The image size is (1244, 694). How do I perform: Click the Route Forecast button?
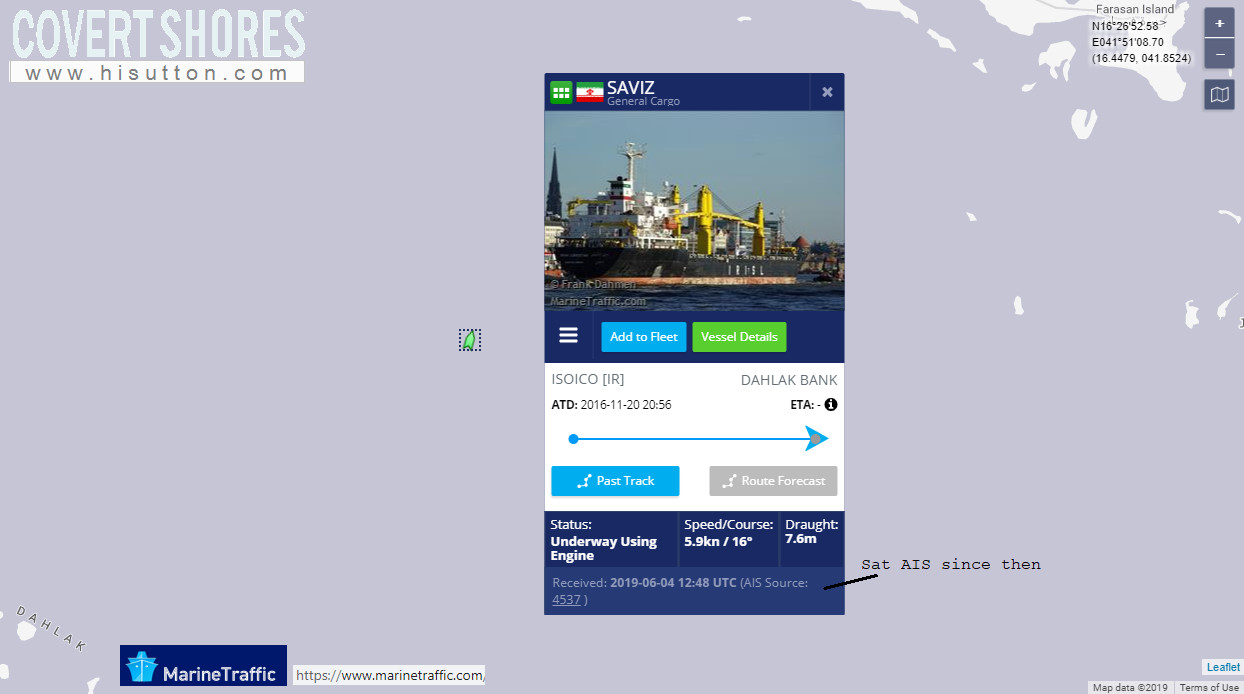773,481
